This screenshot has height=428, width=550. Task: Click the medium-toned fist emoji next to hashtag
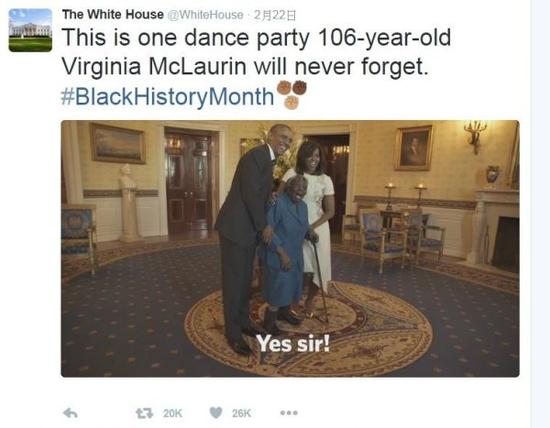tap(284, 88)
